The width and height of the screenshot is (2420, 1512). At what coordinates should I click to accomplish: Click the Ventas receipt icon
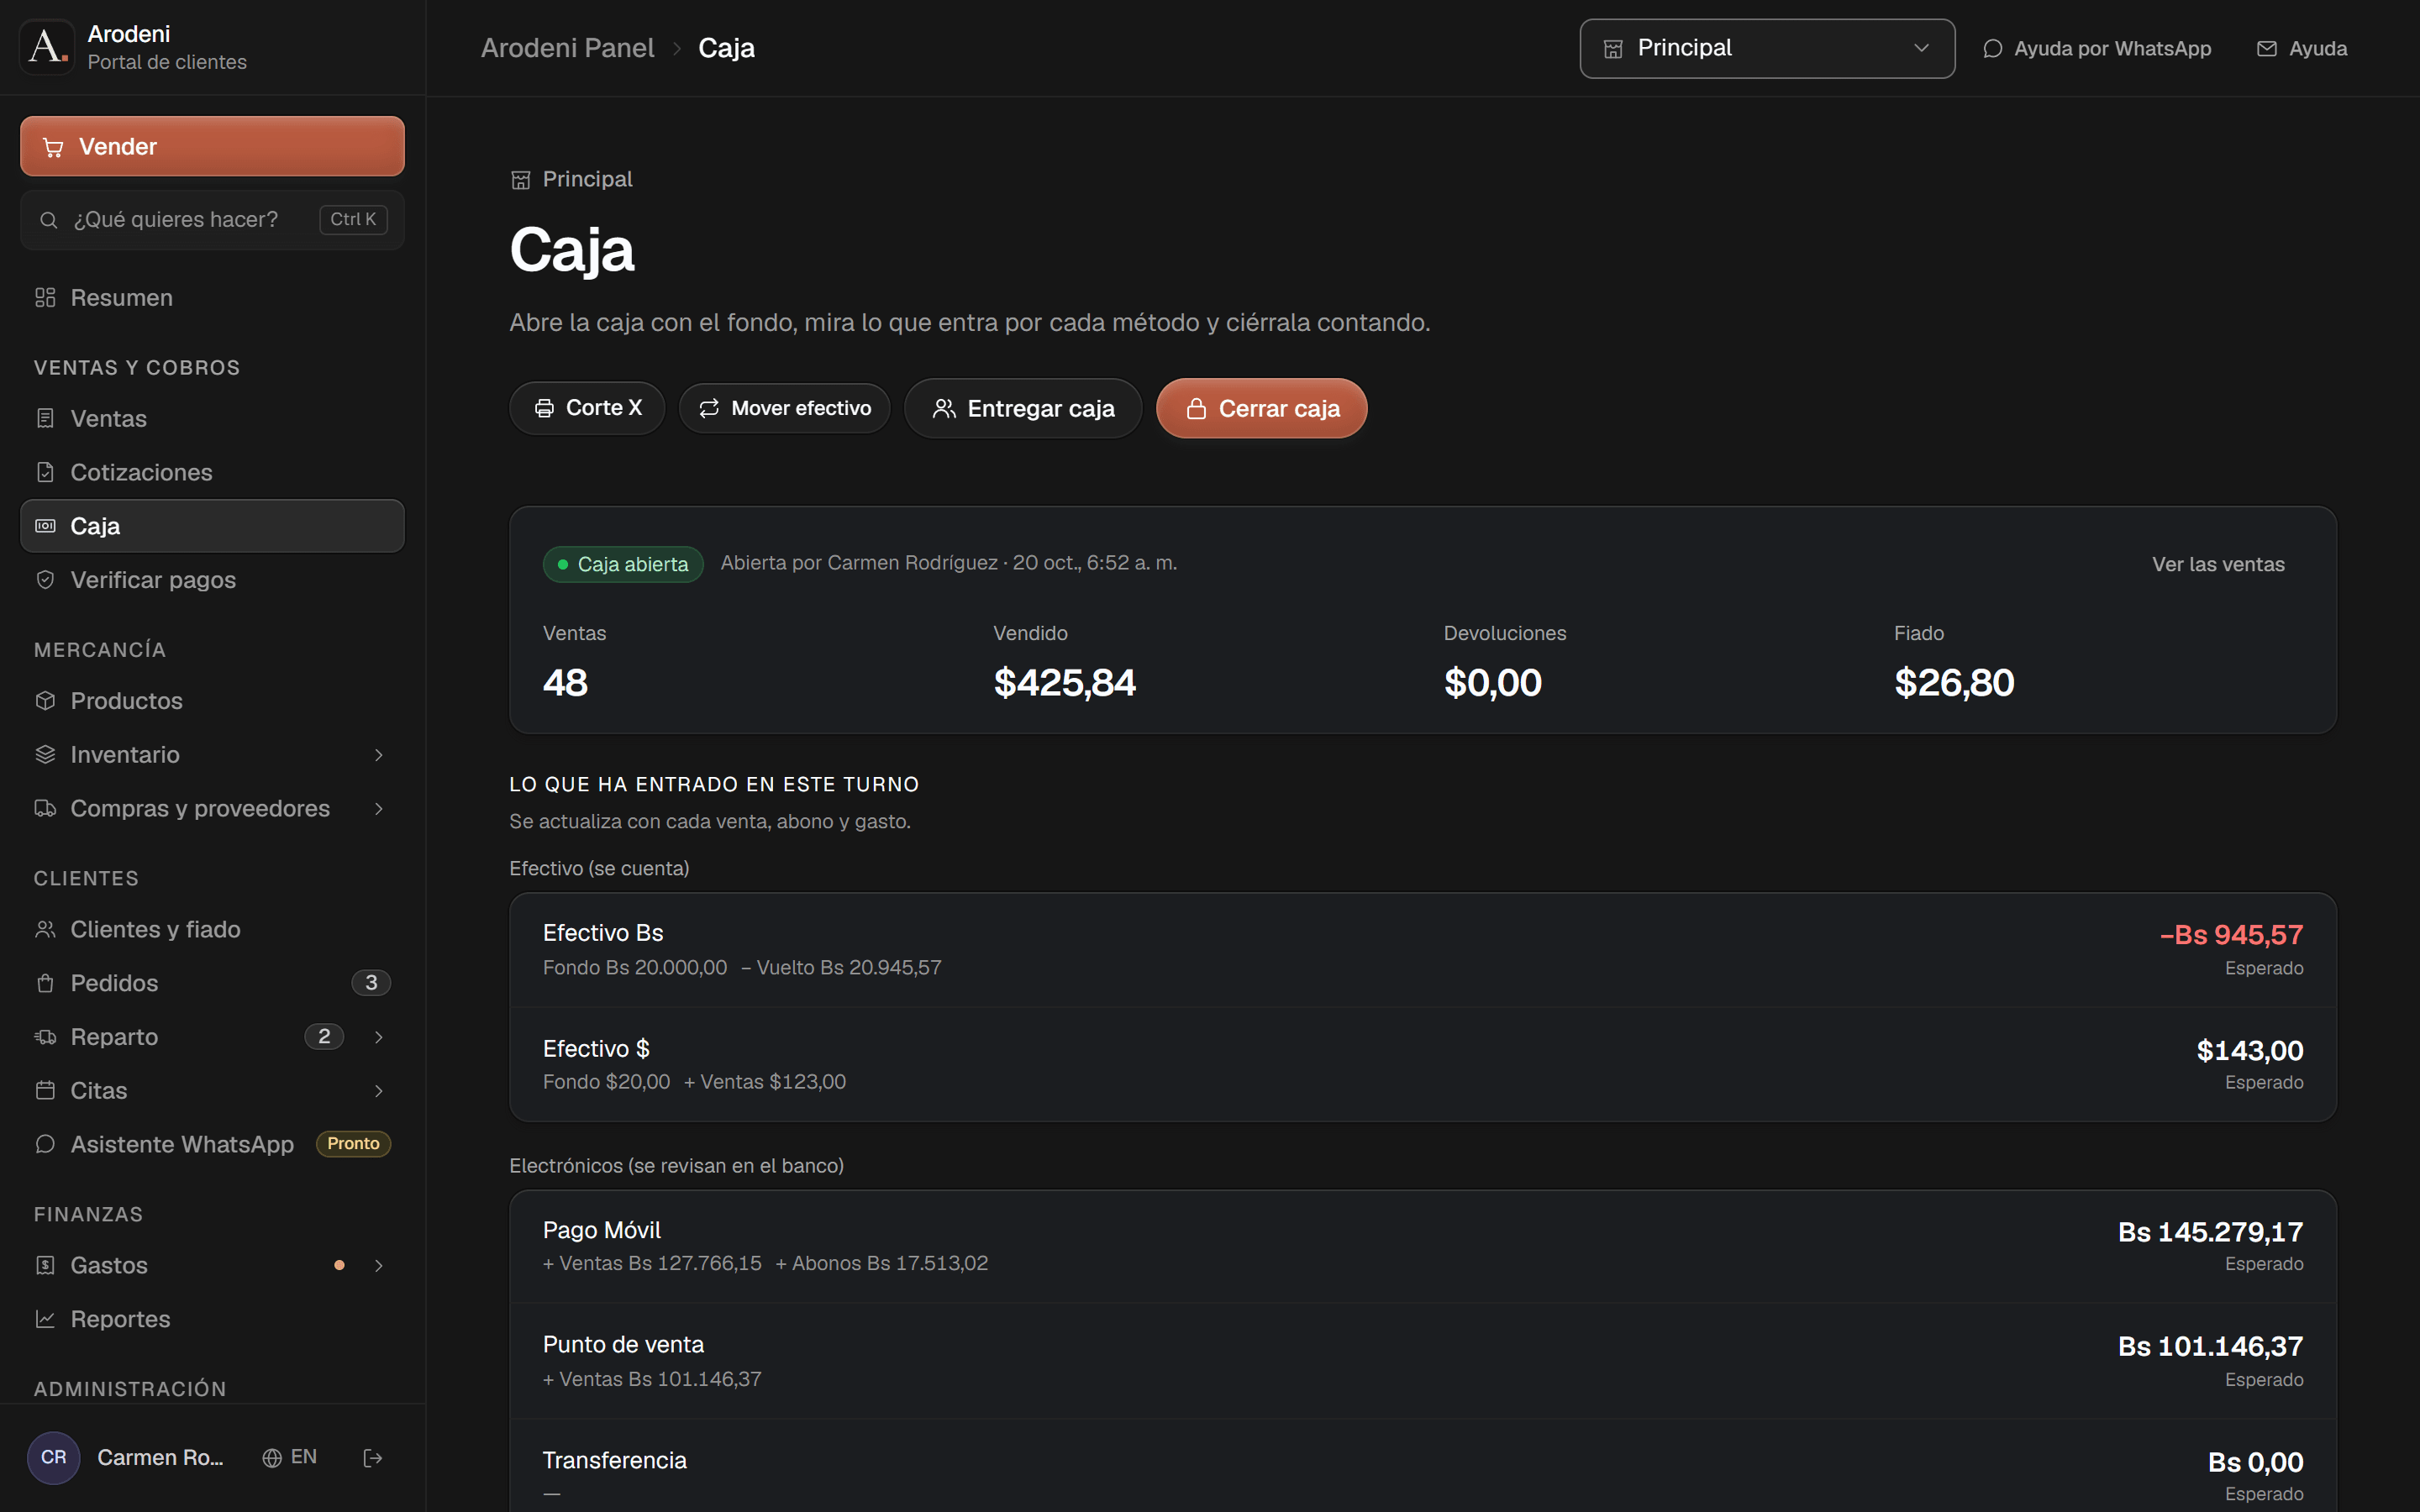pyautogui.click(x=45, y=418)
